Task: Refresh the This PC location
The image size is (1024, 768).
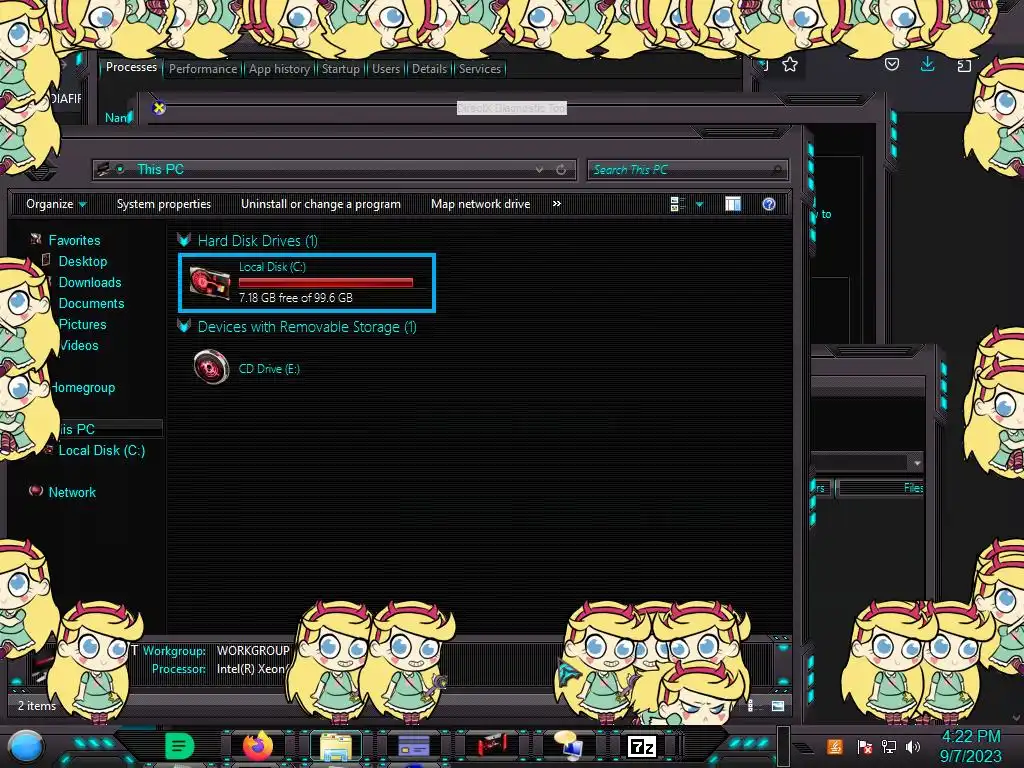Action: (x=561, y=170)
